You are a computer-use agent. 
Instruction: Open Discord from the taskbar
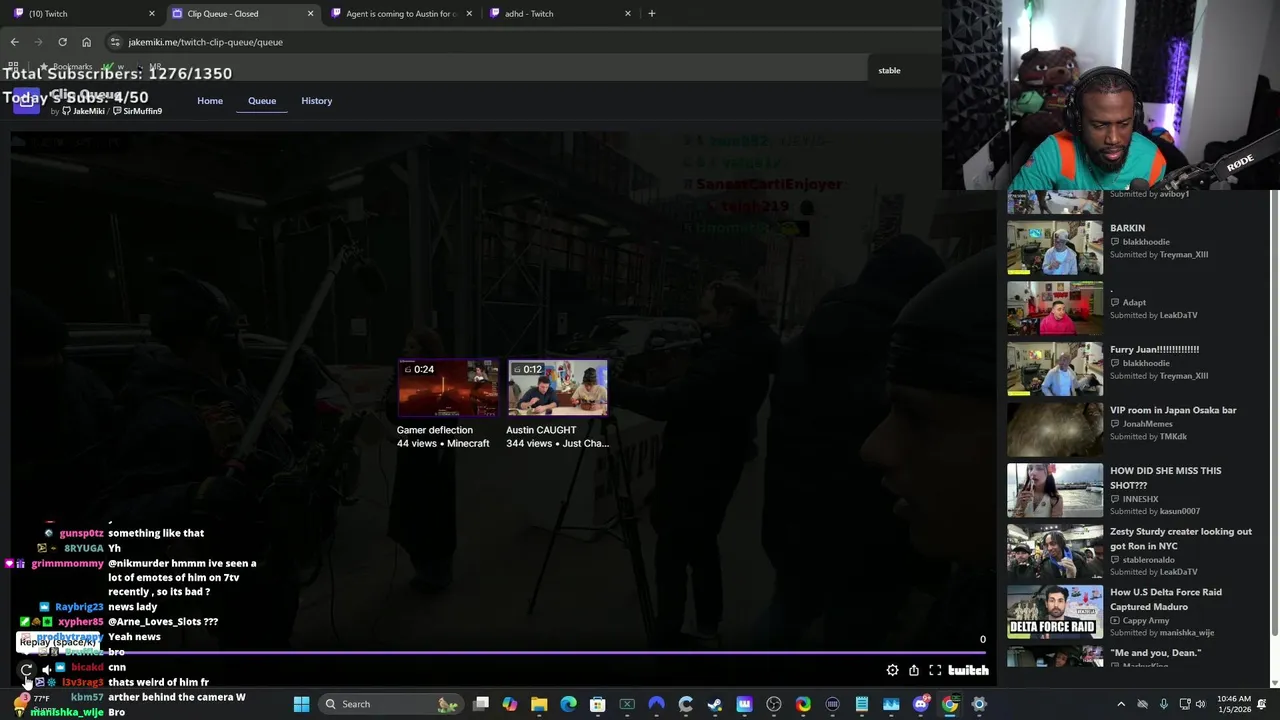point(921,704)
